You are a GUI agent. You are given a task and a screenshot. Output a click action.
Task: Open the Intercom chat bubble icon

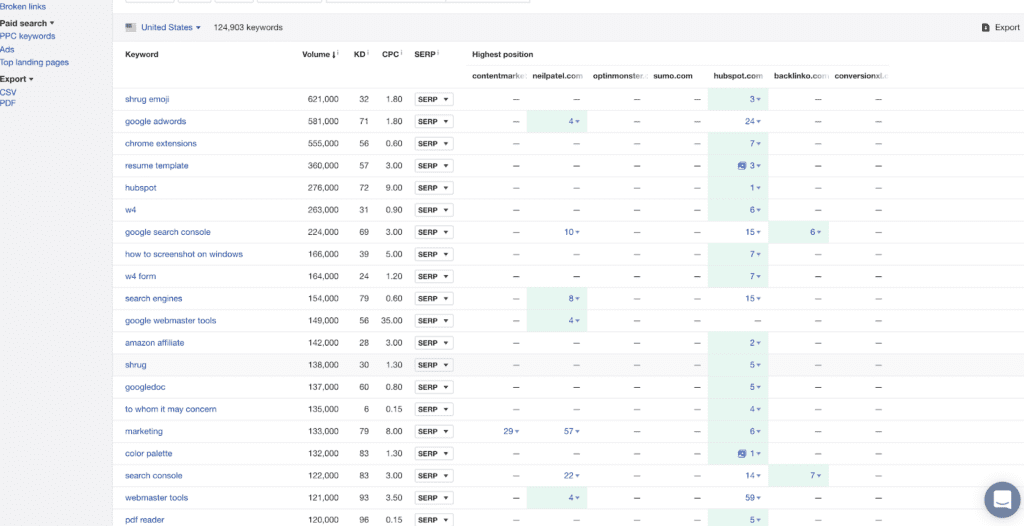click(x=1002, y=500)
